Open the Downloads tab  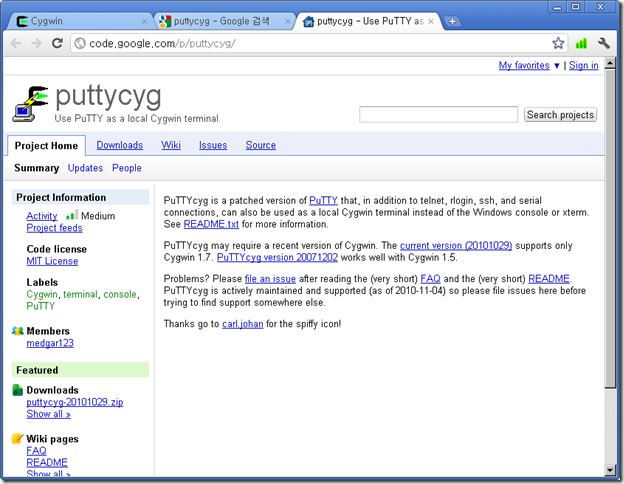[x=119, y=145]
